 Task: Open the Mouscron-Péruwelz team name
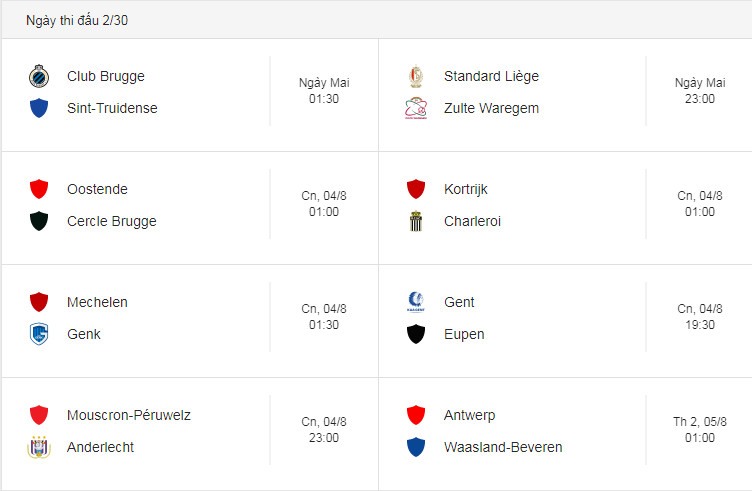[x=129, y=415]
